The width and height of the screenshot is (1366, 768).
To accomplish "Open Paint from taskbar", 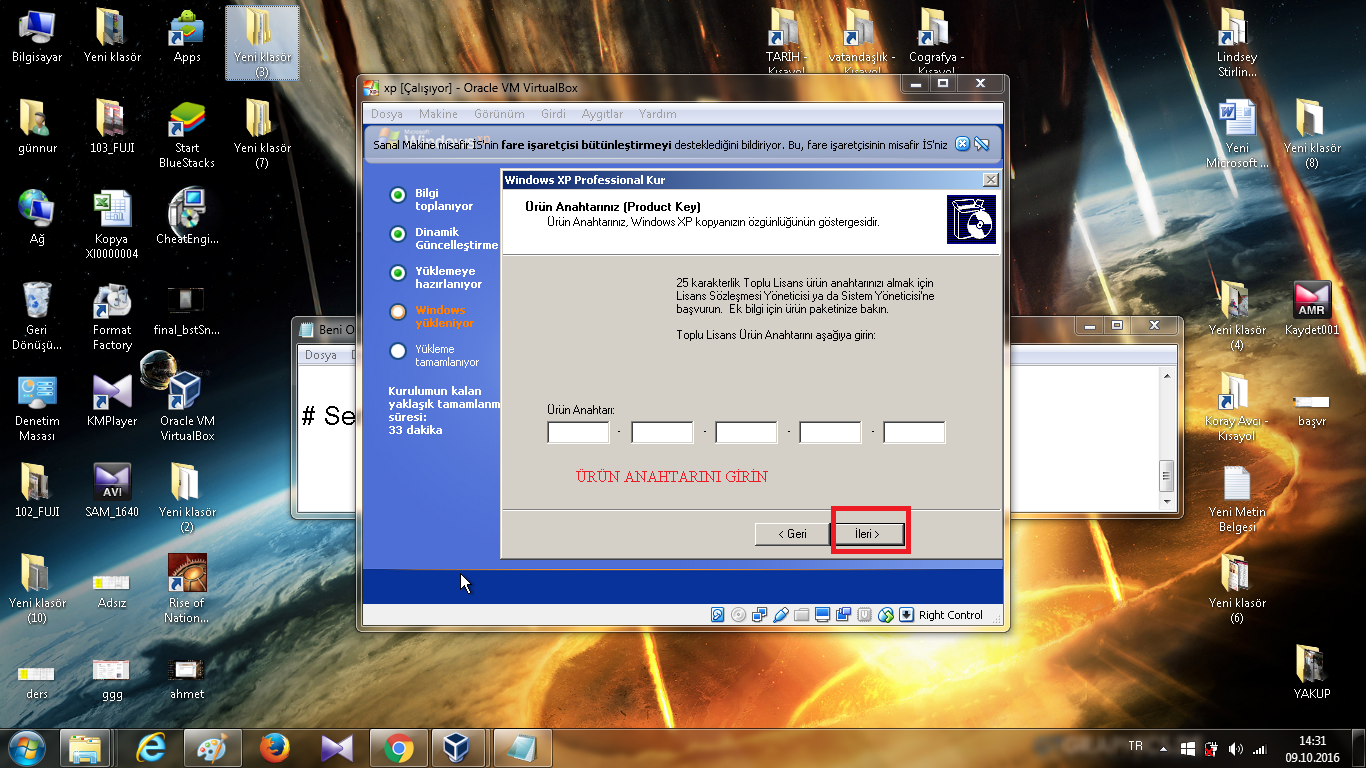I will click(x=213, y=748).
